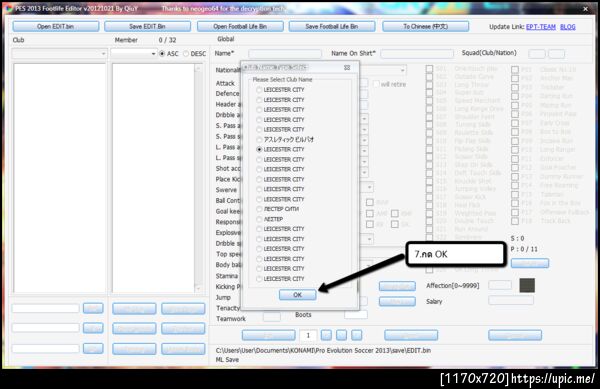Enable P03 Trickster playing style checkbox
The image size is (600, 389).
(515, 87)
